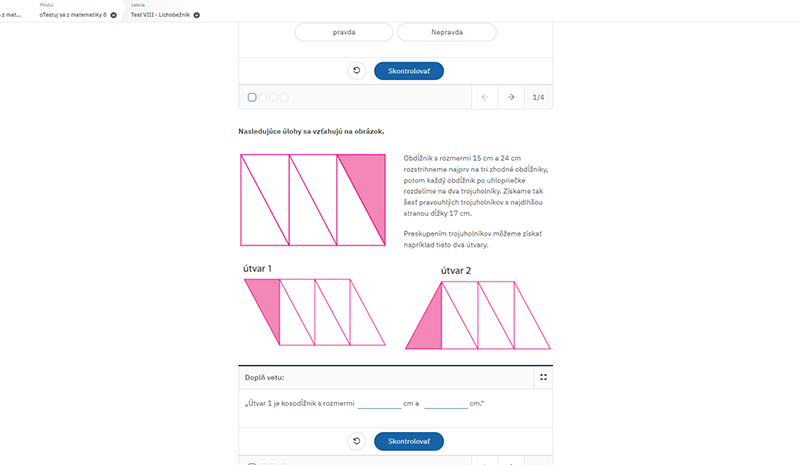Click the 1/4 page counter
Screen dimensions: 800x465
538,97
